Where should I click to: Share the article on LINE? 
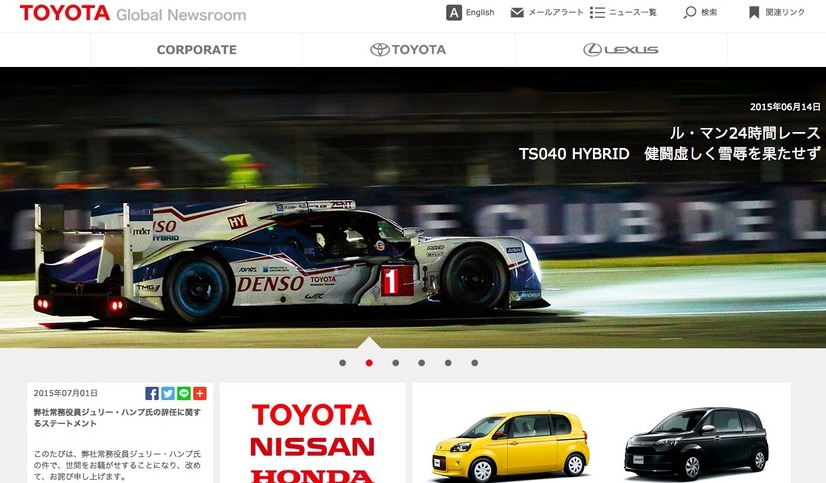tap(184, 393)
